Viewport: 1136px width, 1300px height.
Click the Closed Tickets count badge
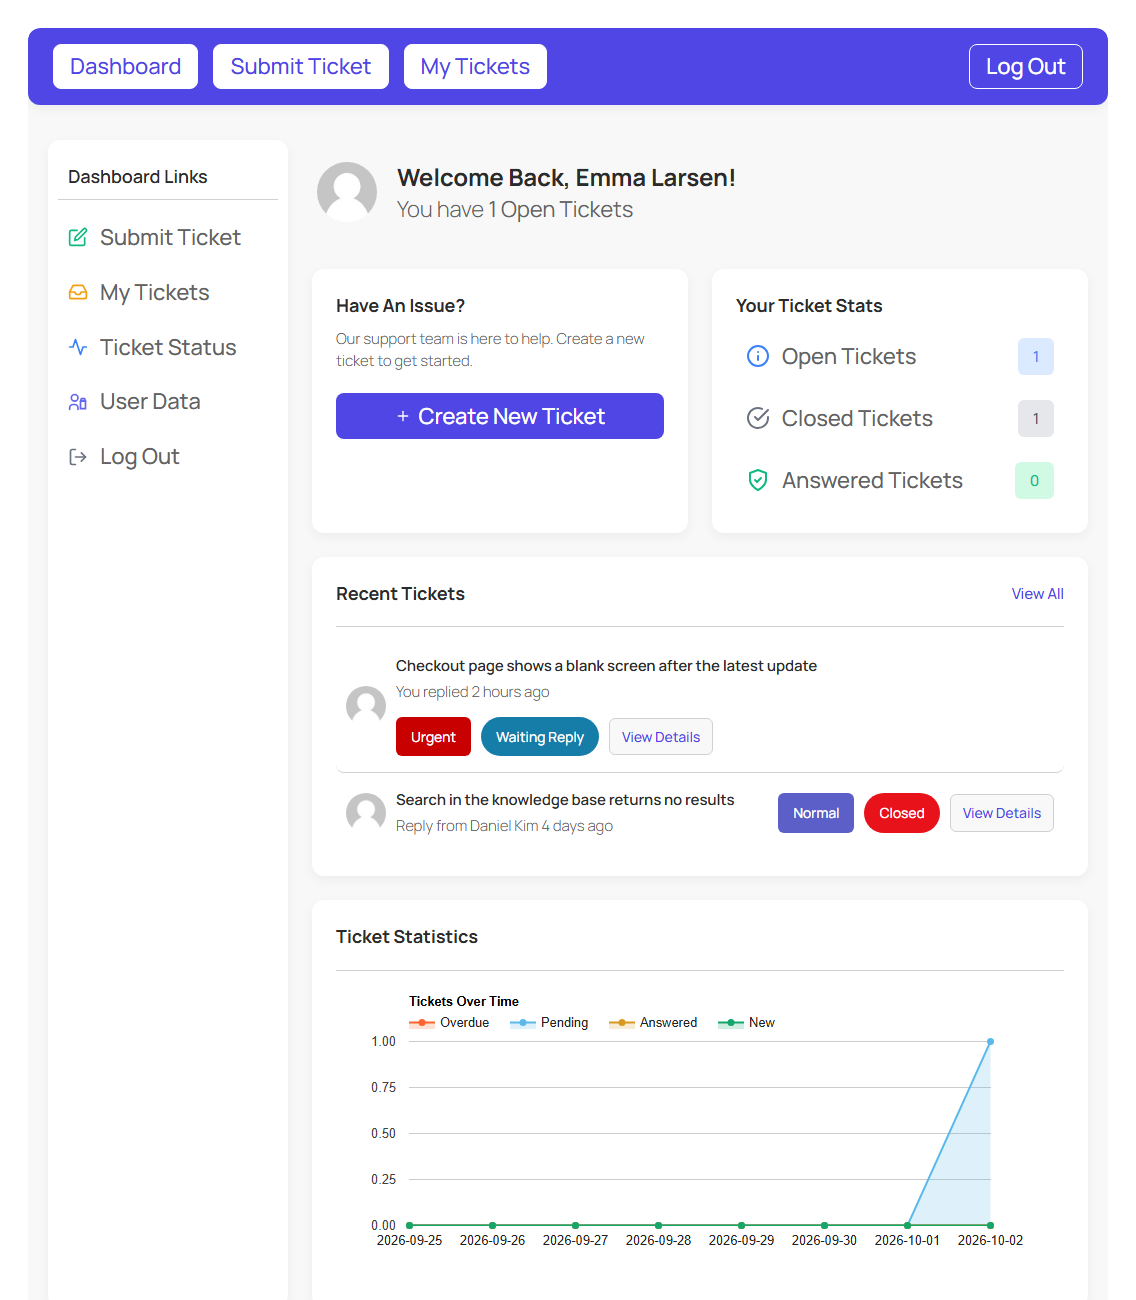(x=1036, y=419)
